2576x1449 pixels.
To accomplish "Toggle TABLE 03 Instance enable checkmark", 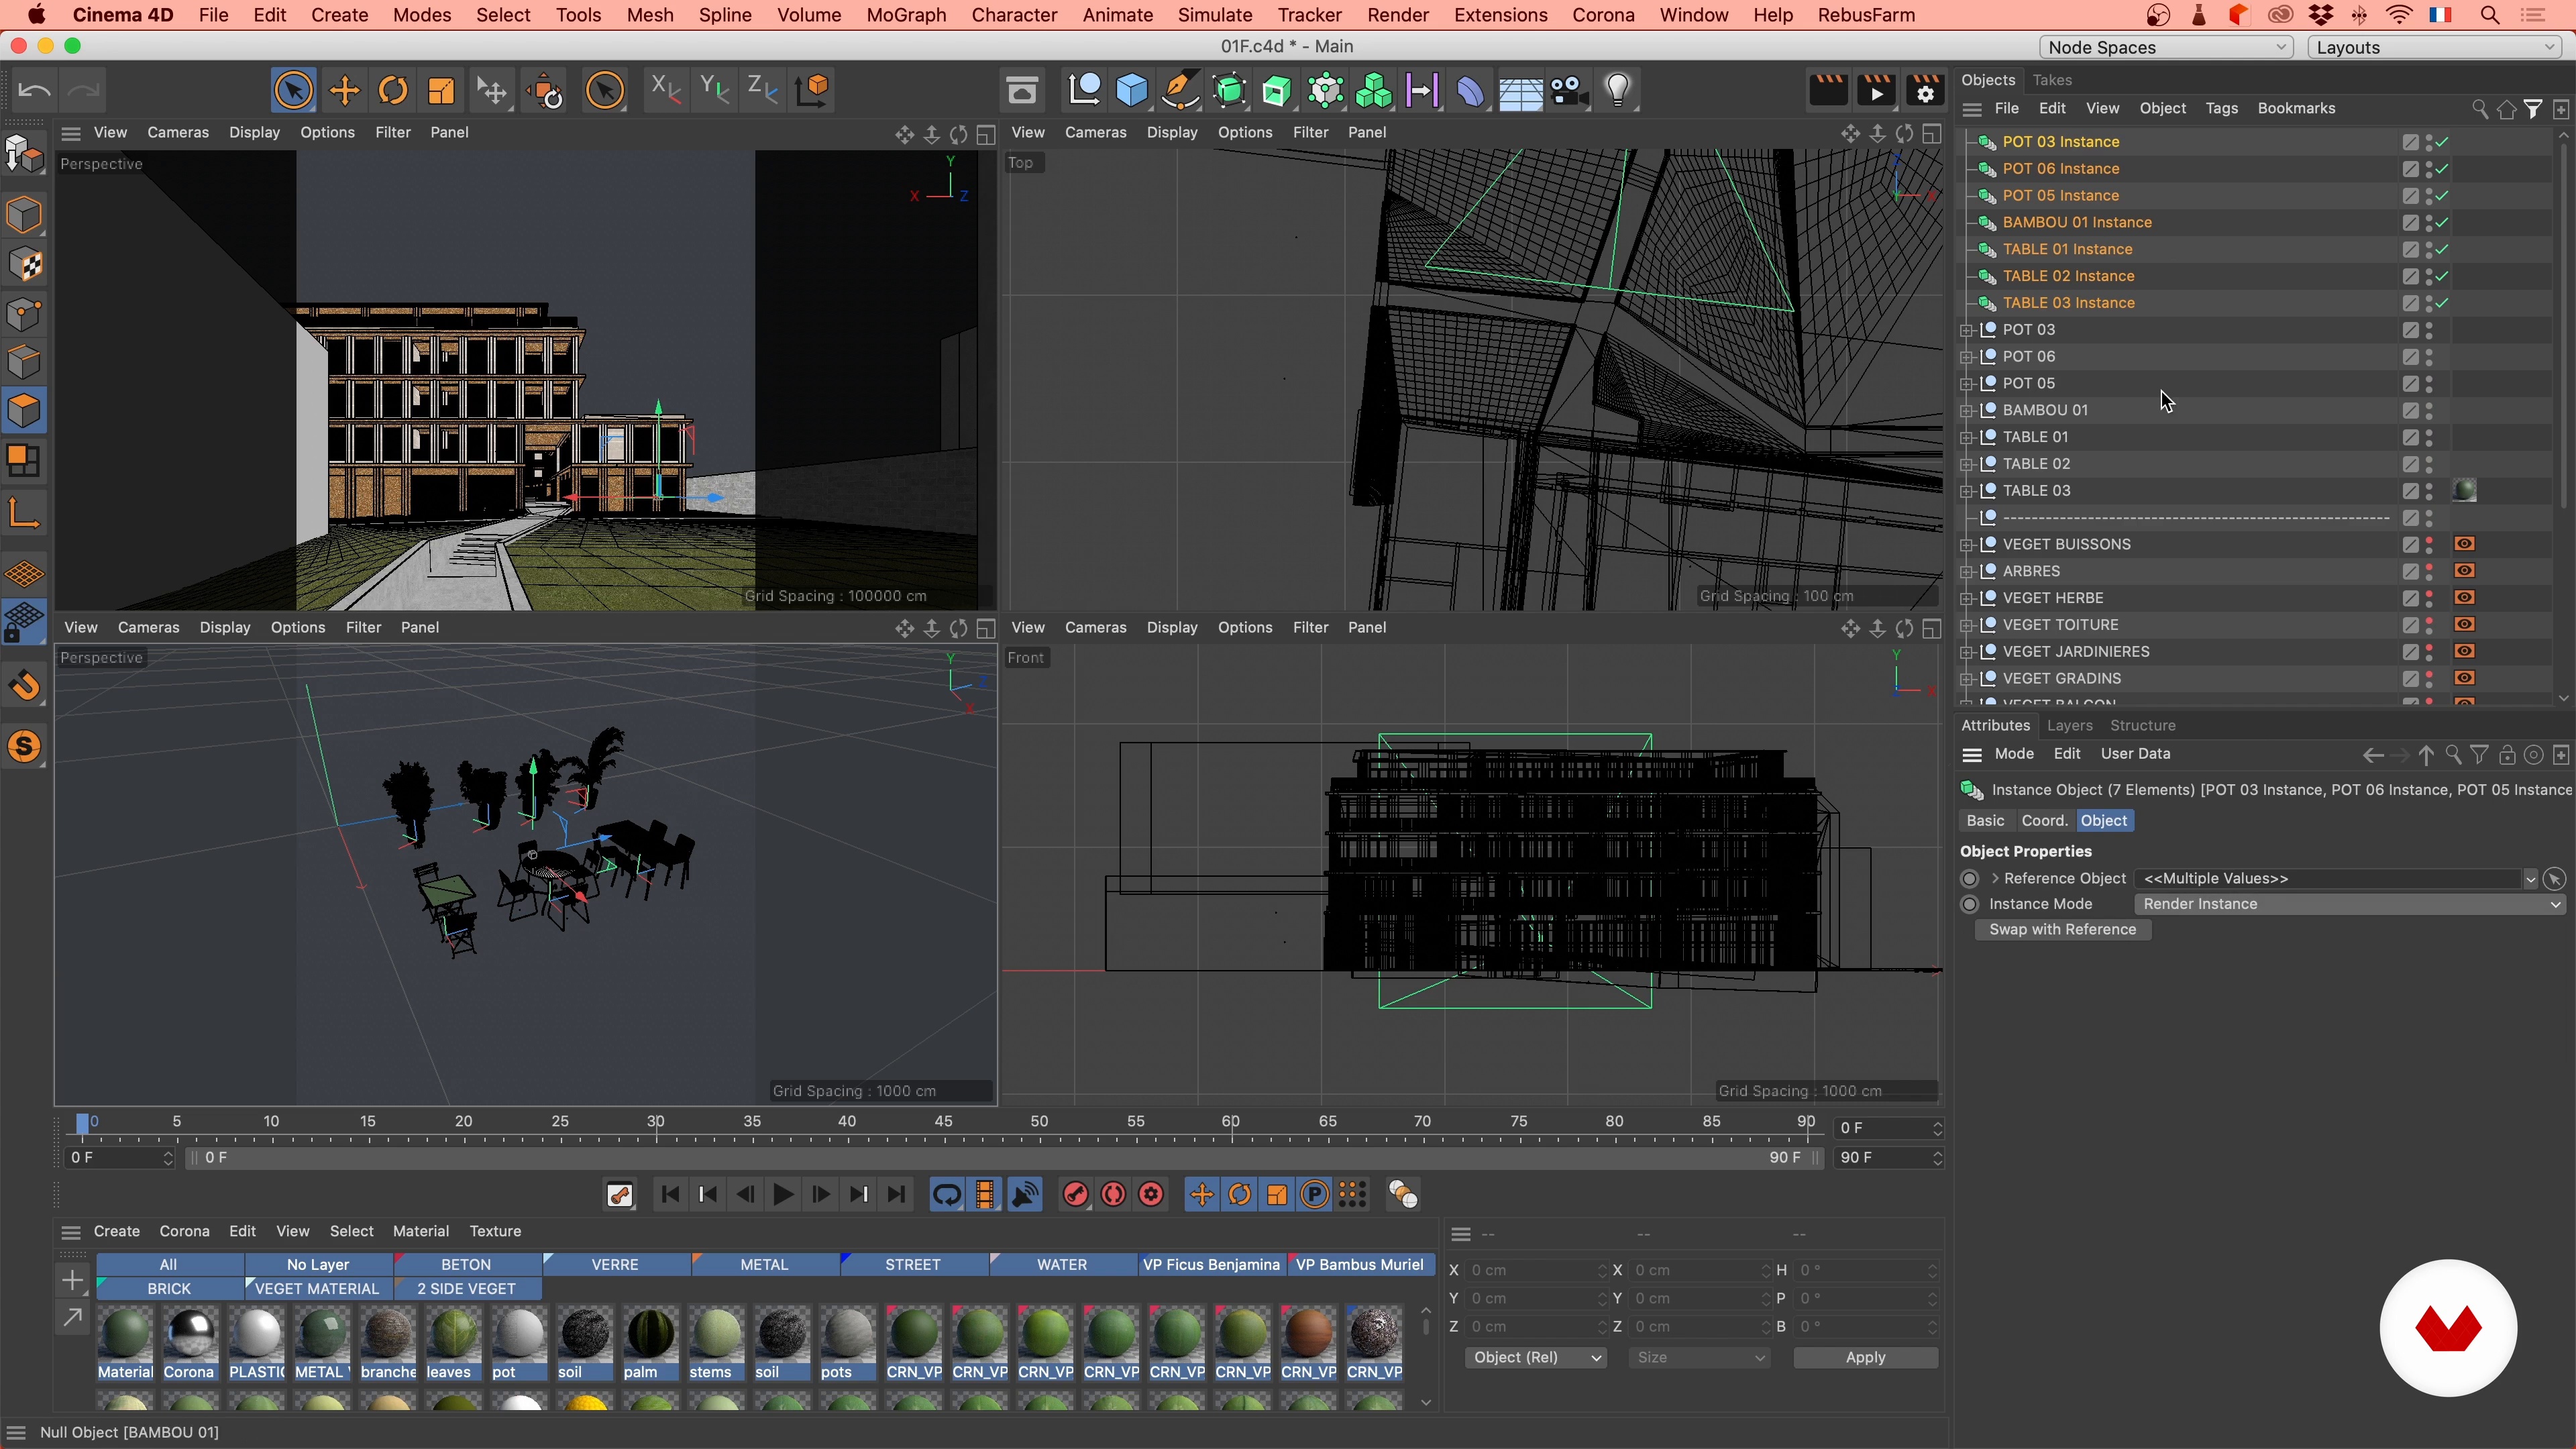I will [2442, 303].
